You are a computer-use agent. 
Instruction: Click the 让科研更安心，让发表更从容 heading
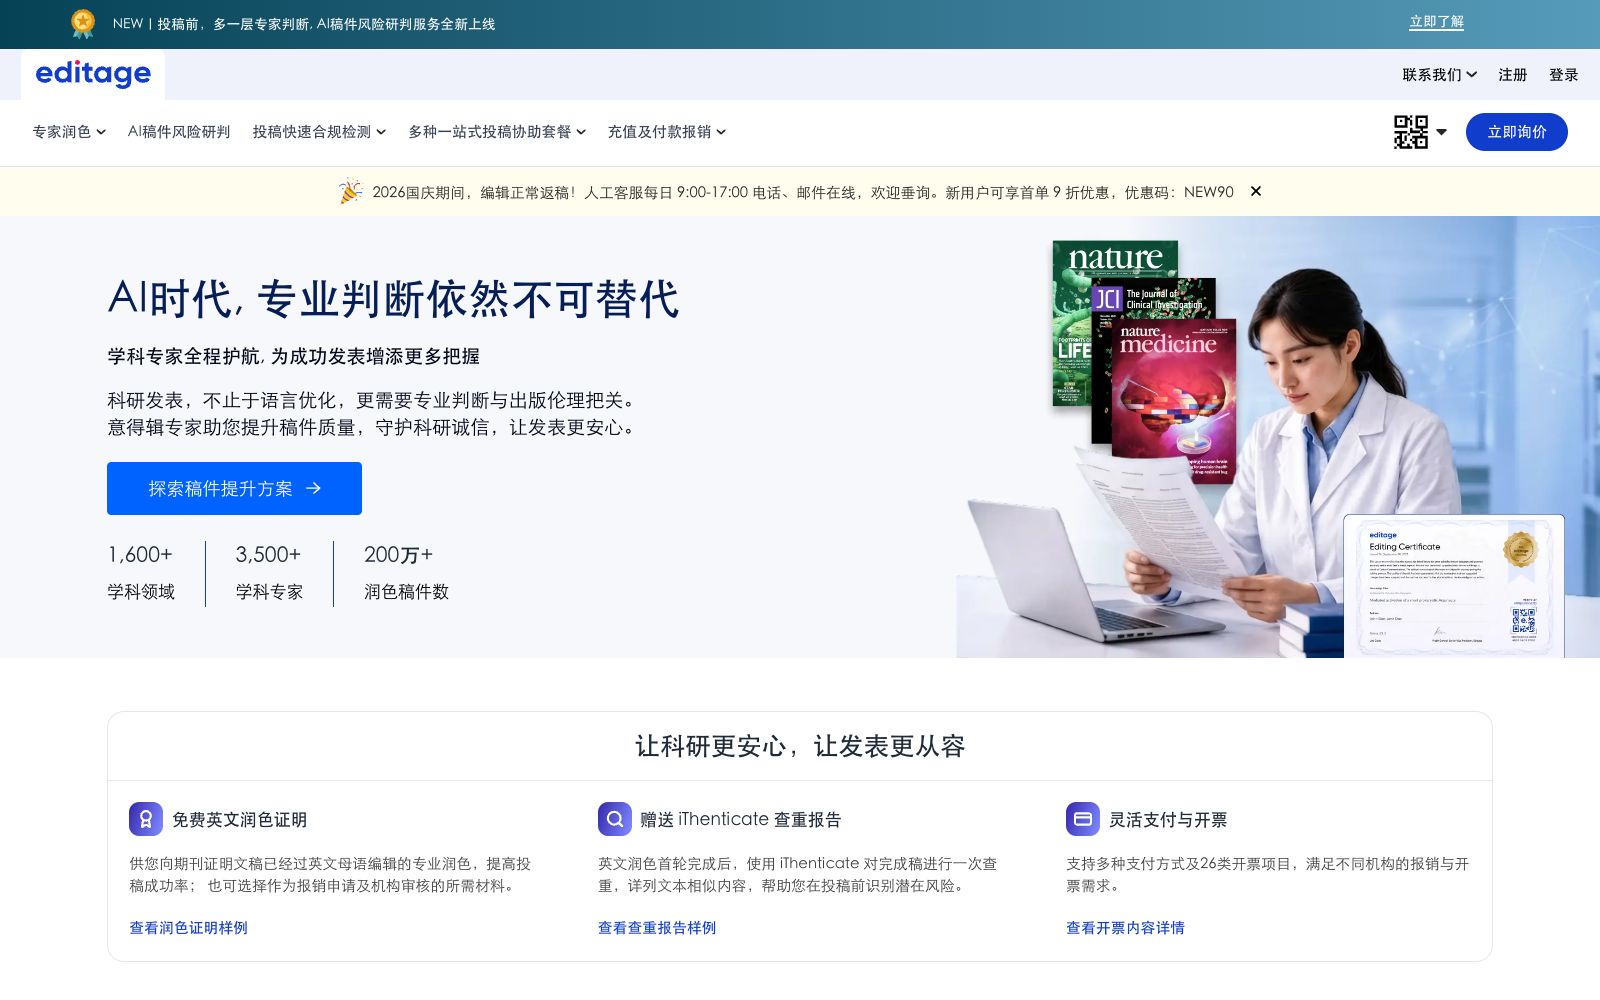800,746
